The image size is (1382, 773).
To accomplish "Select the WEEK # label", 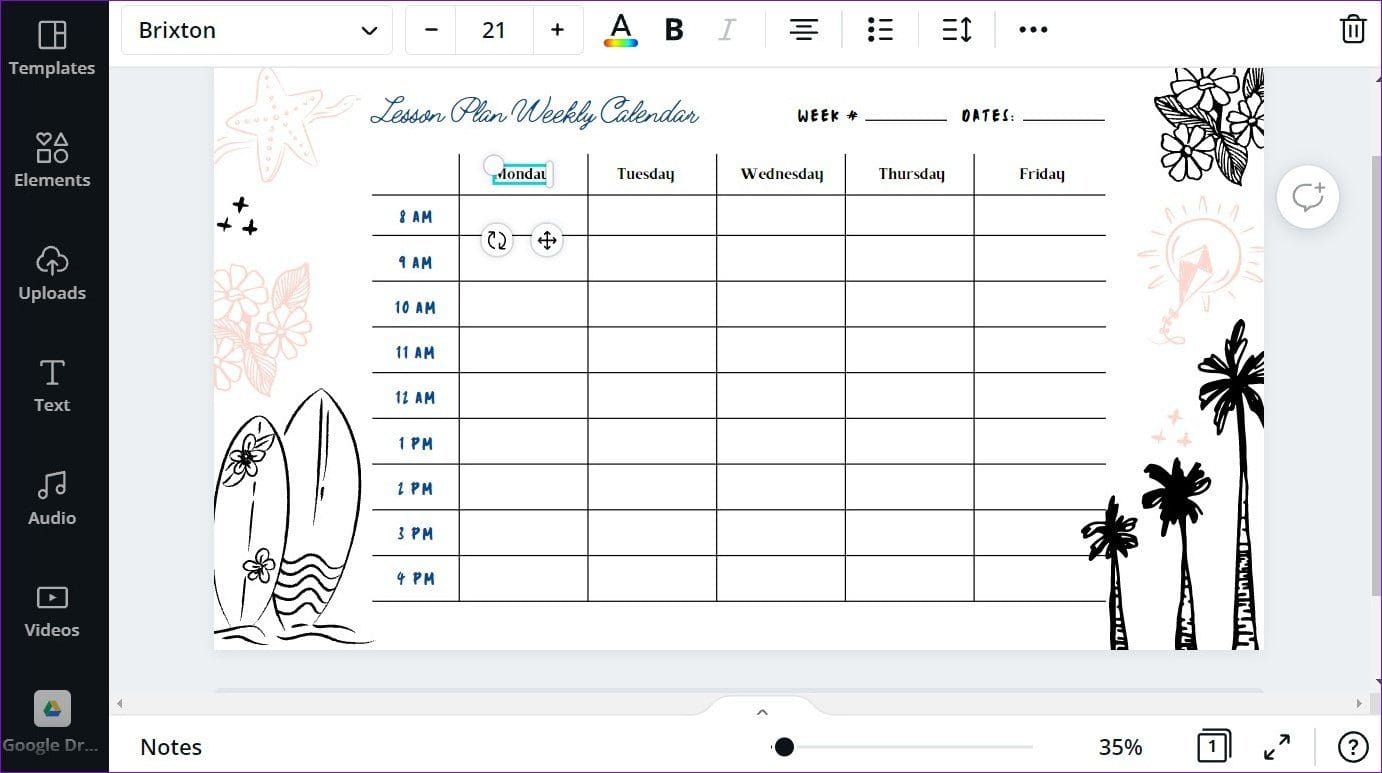I will [x=827, y=116].
